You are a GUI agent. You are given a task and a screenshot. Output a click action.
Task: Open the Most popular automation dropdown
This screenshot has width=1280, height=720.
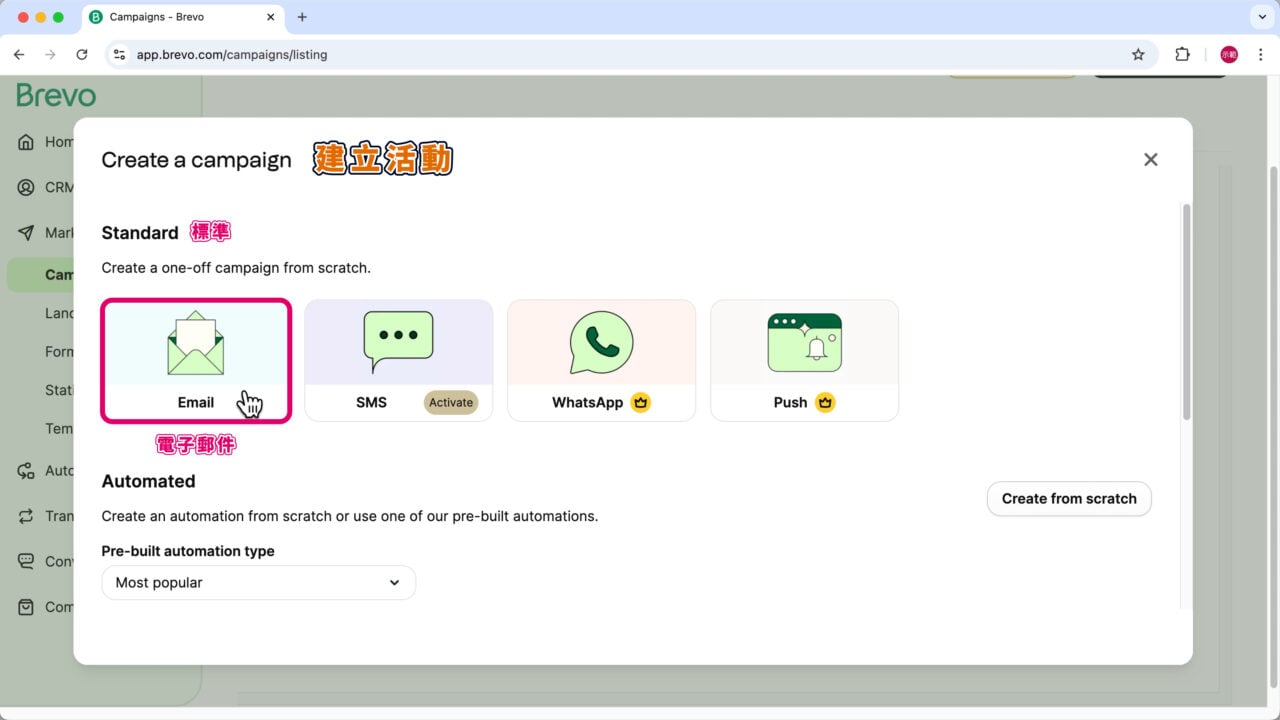258,582
